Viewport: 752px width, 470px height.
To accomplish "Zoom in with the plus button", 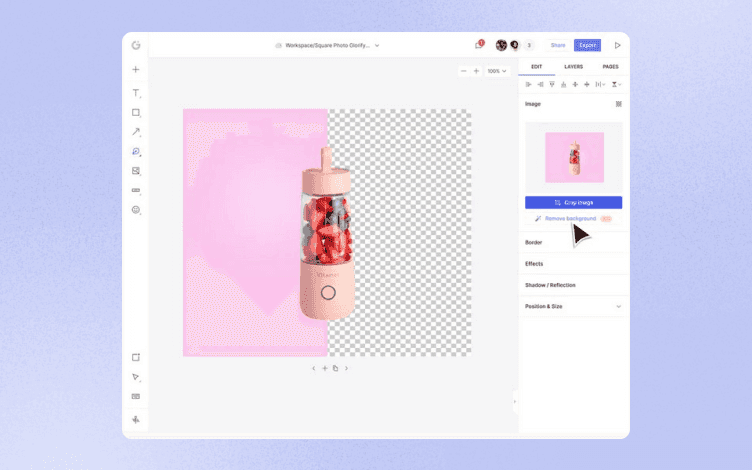I will [x=476, y=71].
